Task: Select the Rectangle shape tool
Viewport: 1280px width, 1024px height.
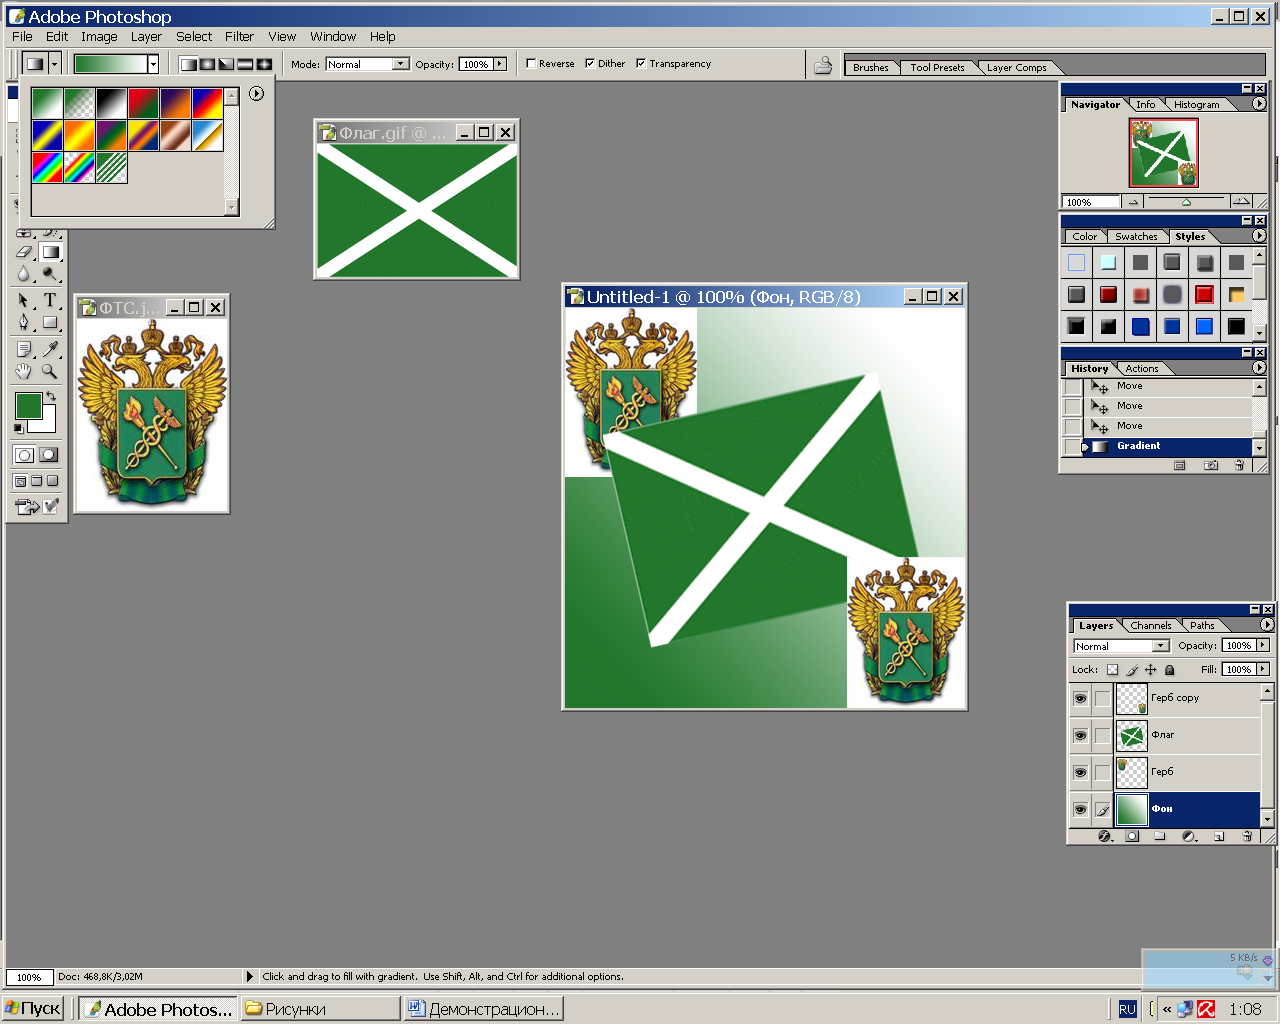Action: pyautogui.click(x=50, y=322)
